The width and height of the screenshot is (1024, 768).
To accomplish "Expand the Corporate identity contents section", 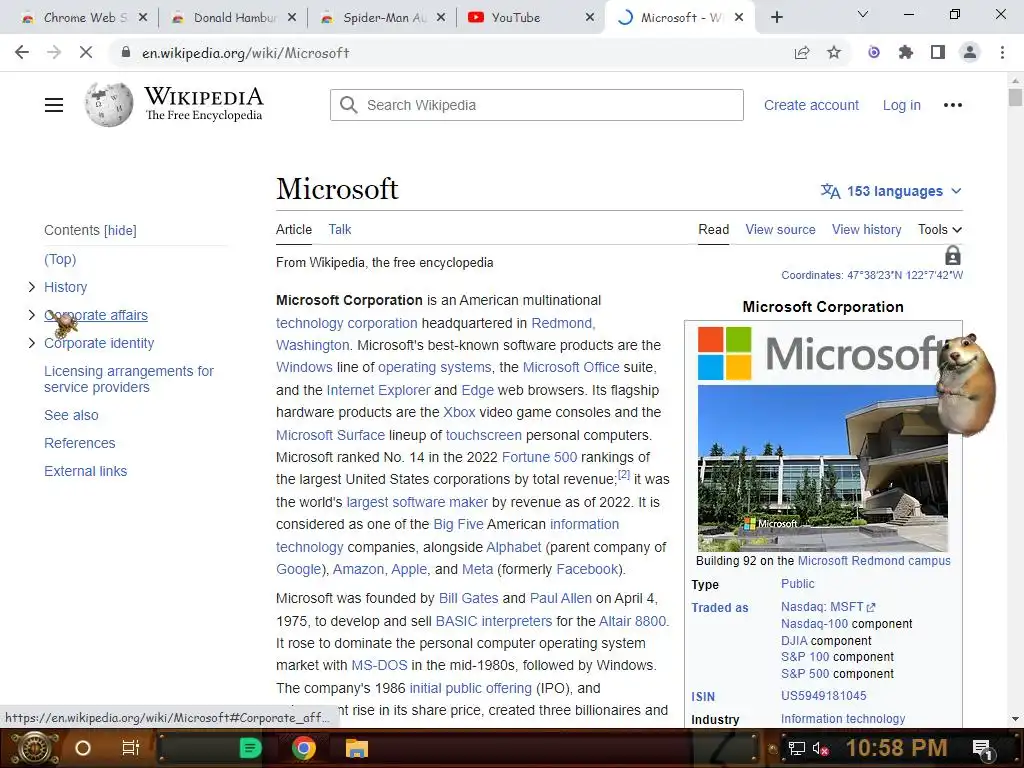I will 31,343.
